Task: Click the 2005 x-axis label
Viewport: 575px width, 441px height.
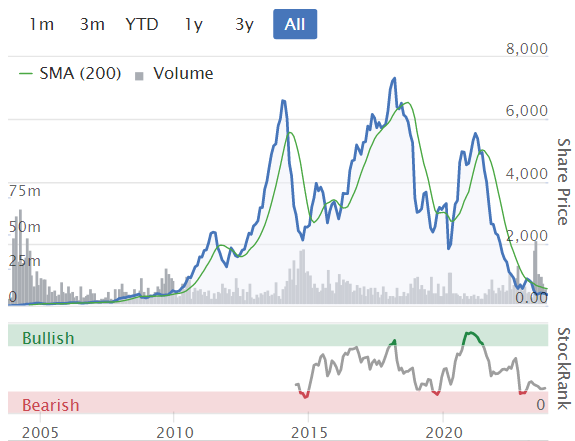Action: tap(40, 433)
